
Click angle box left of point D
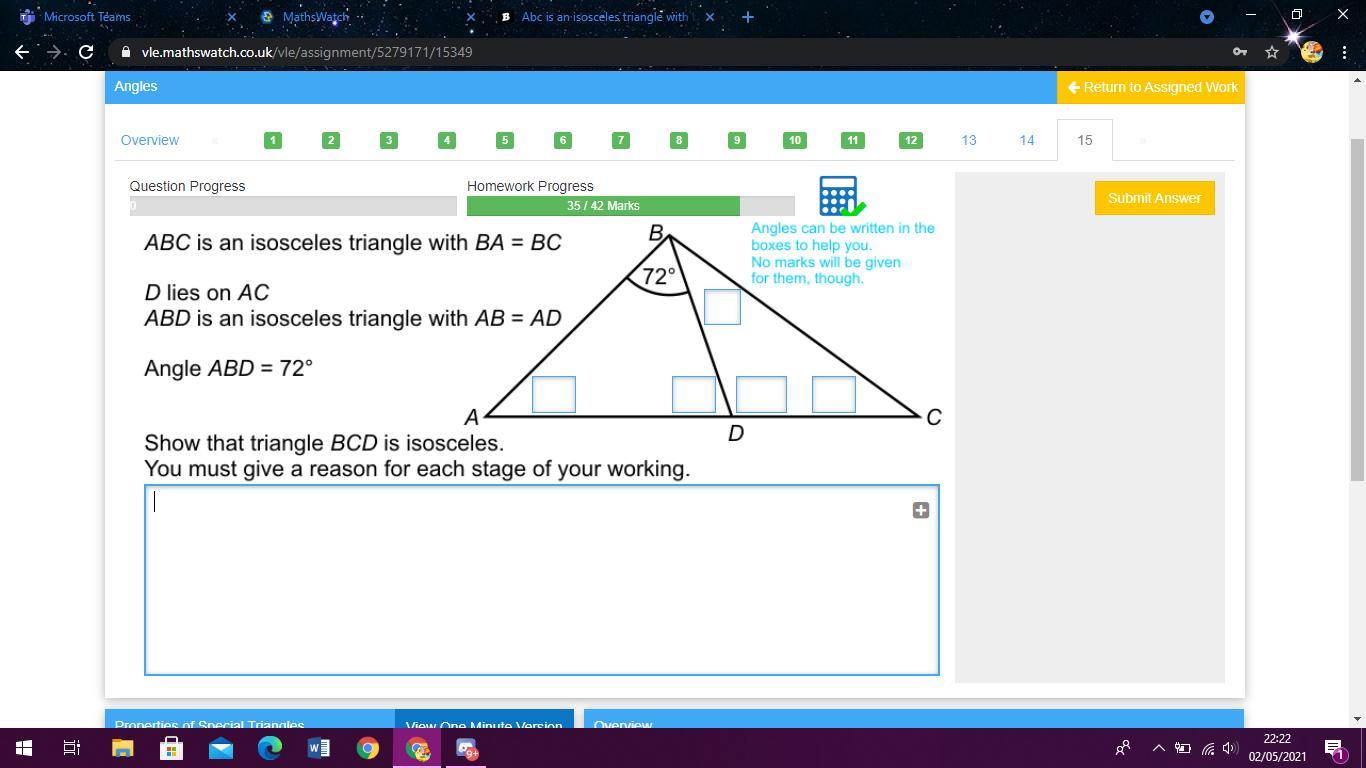point(694,394)
